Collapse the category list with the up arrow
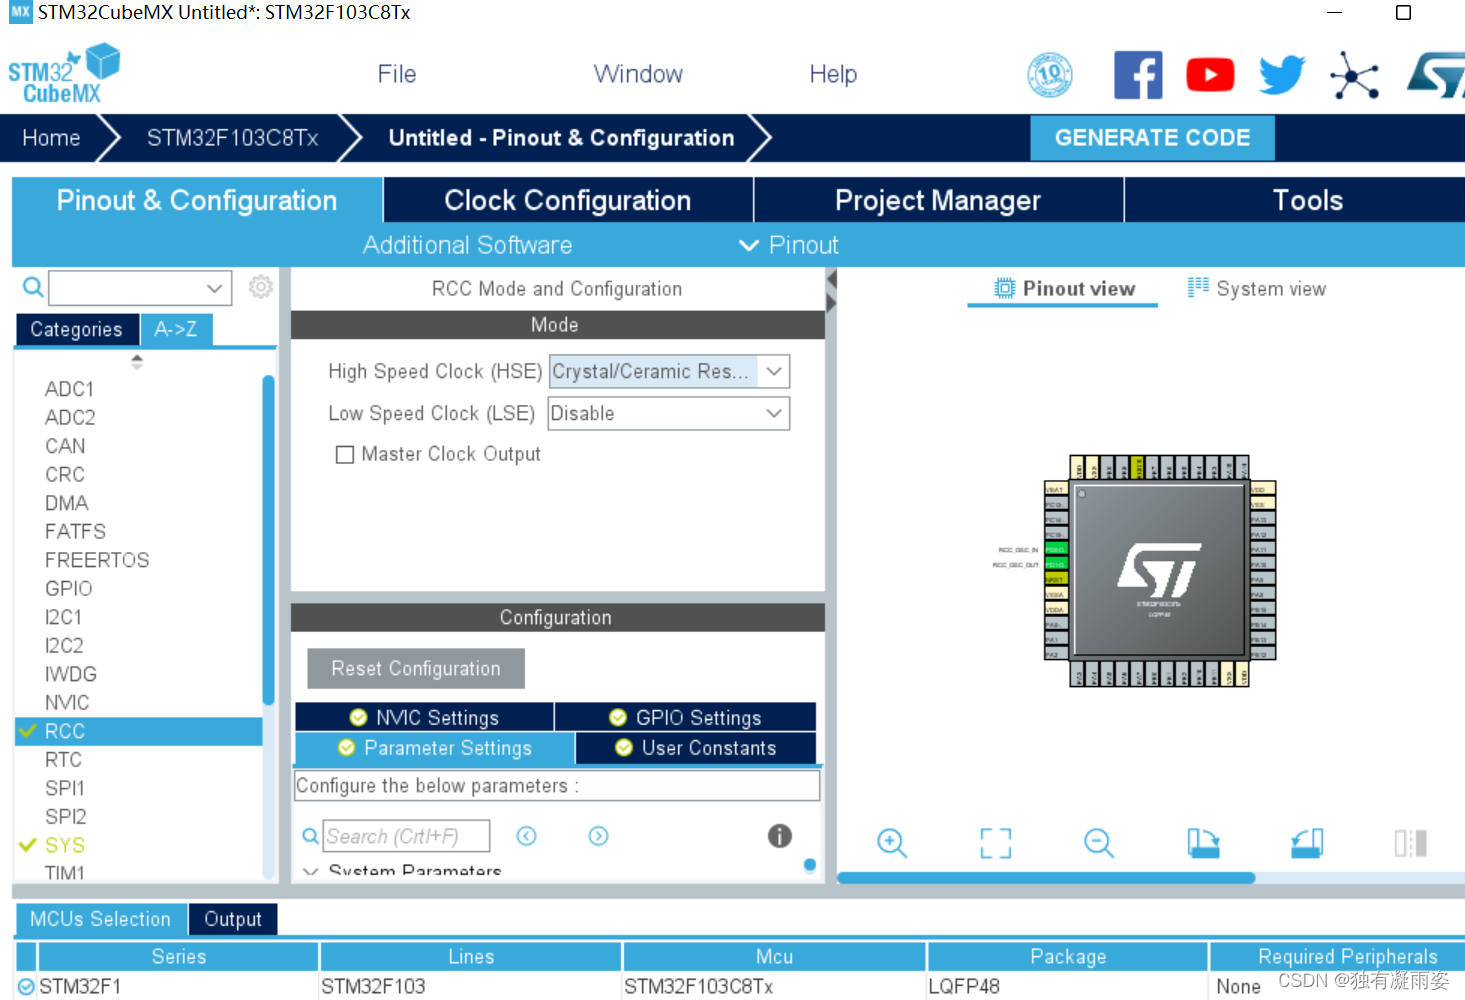This screenshot has width=1465, height=1000. pos(137,357)
